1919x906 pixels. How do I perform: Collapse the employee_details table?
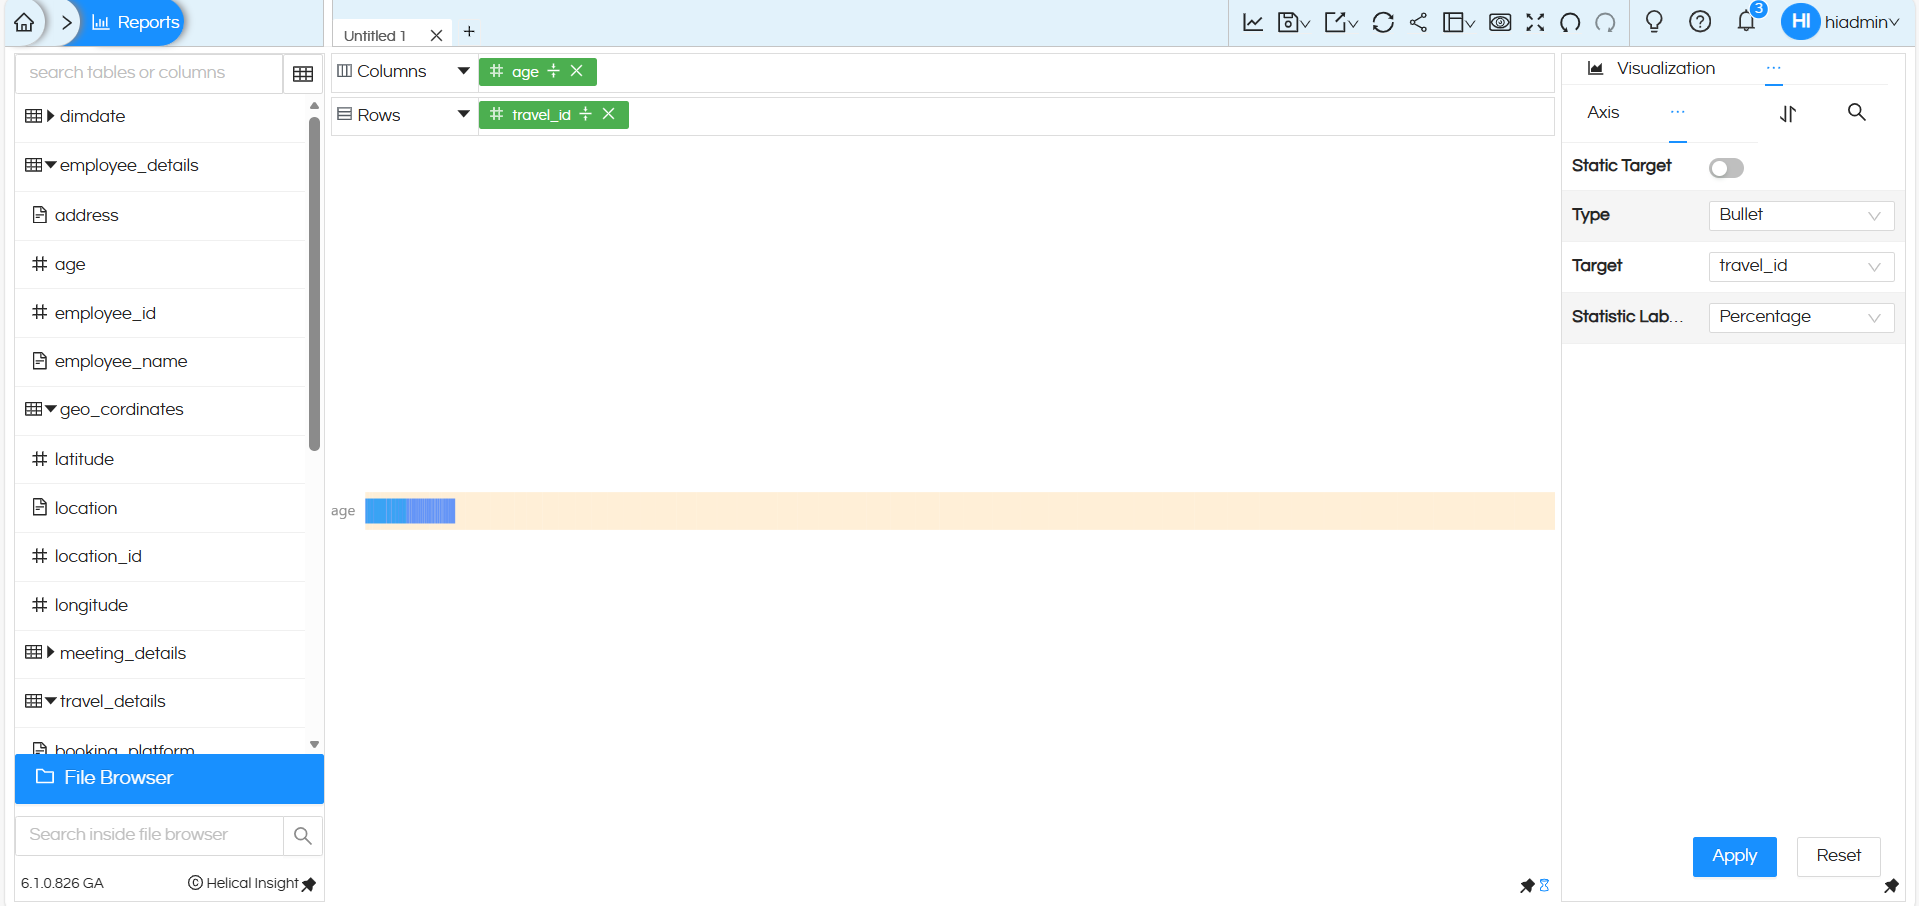51,165
